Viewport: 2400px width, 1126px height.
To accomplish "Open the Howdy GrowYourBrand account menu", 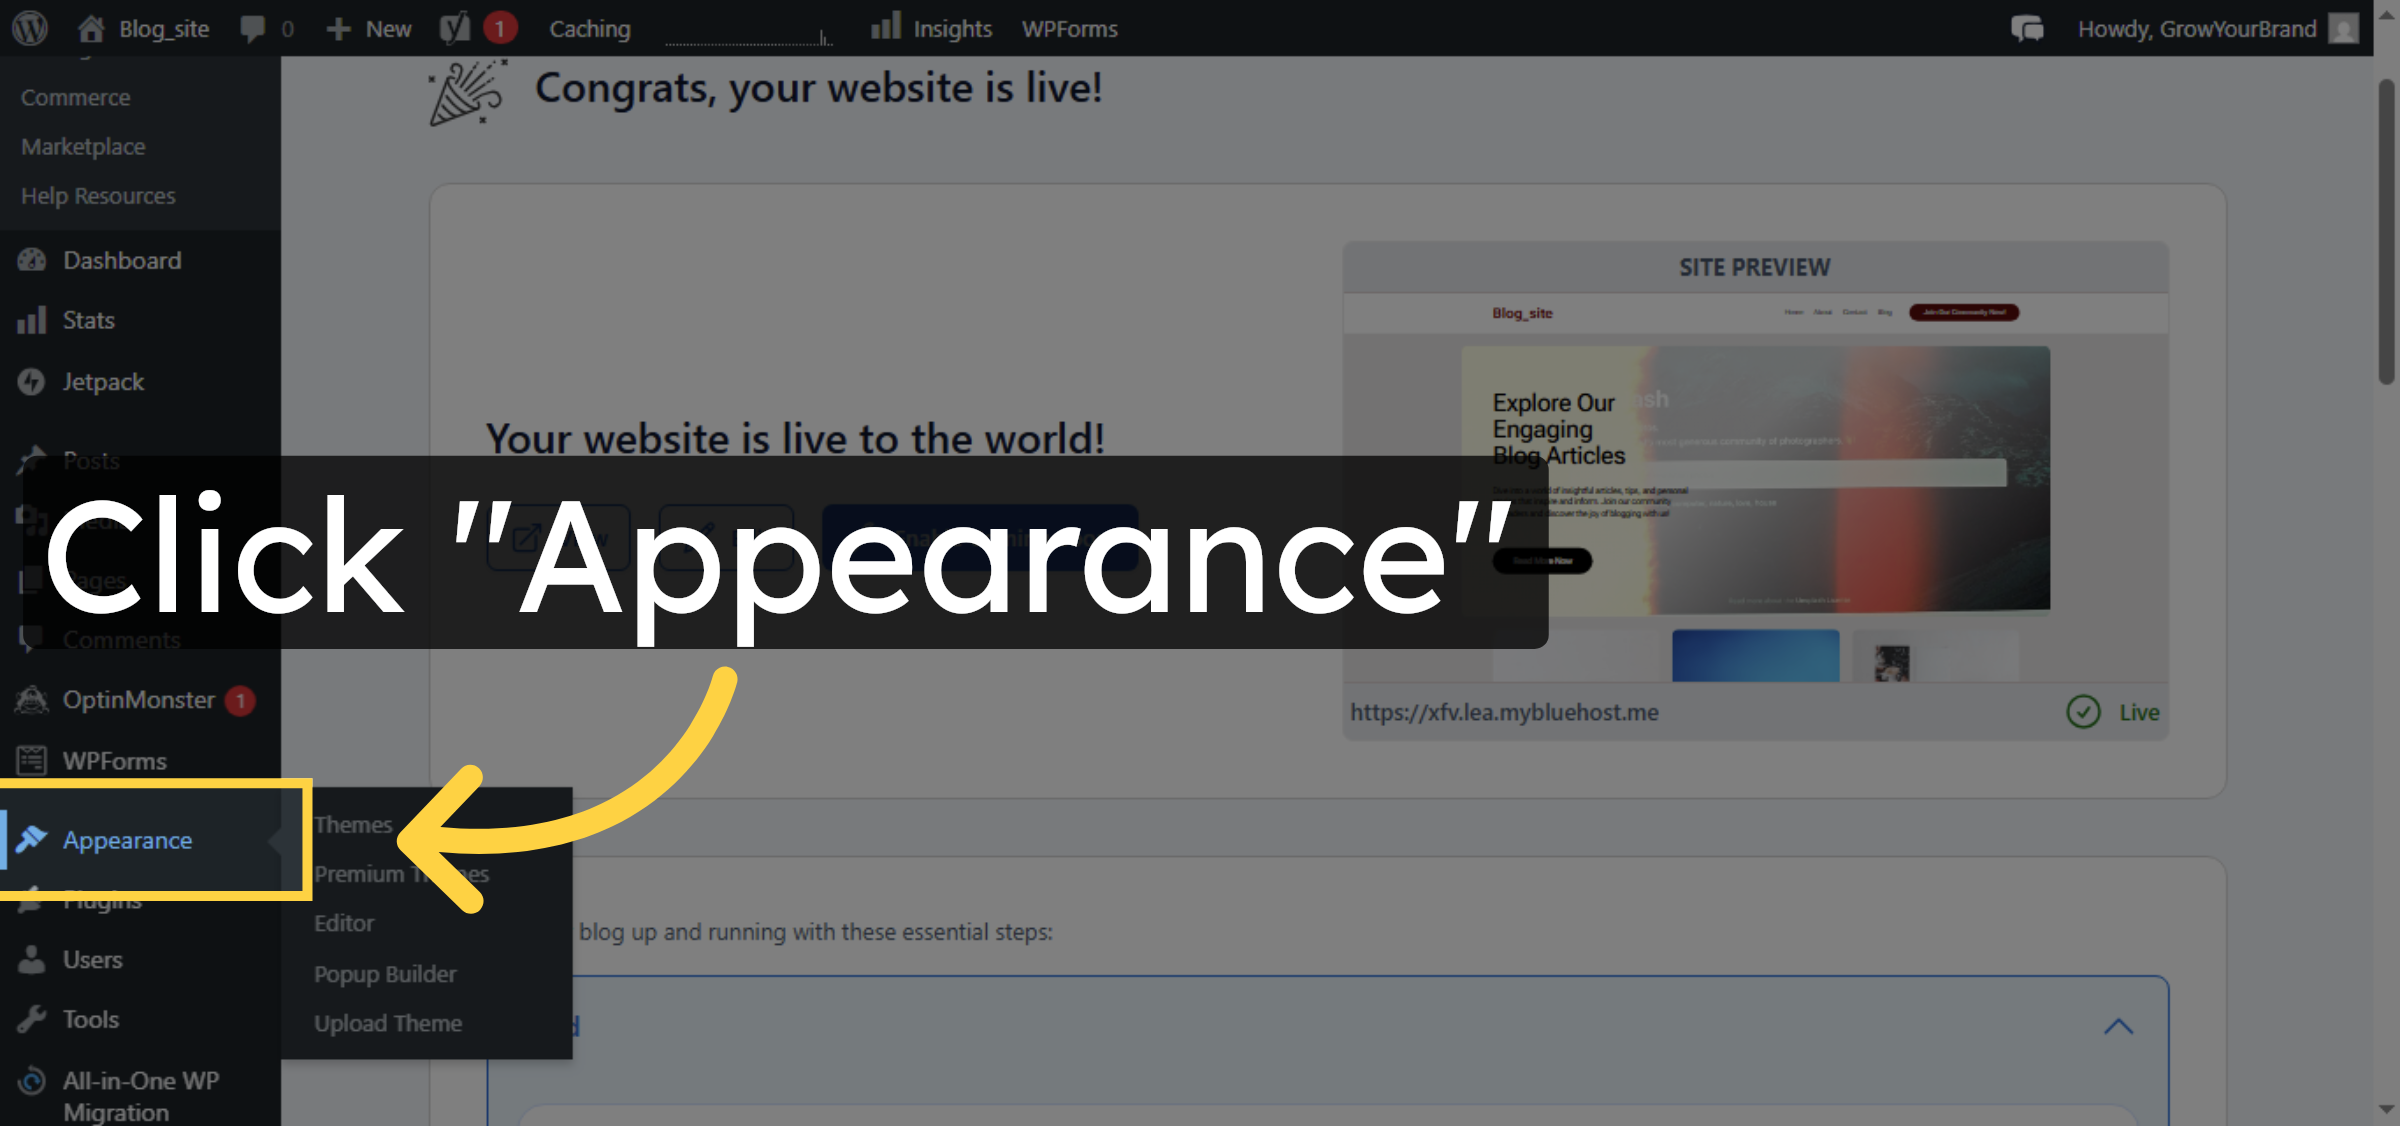I will point(2200,28).
